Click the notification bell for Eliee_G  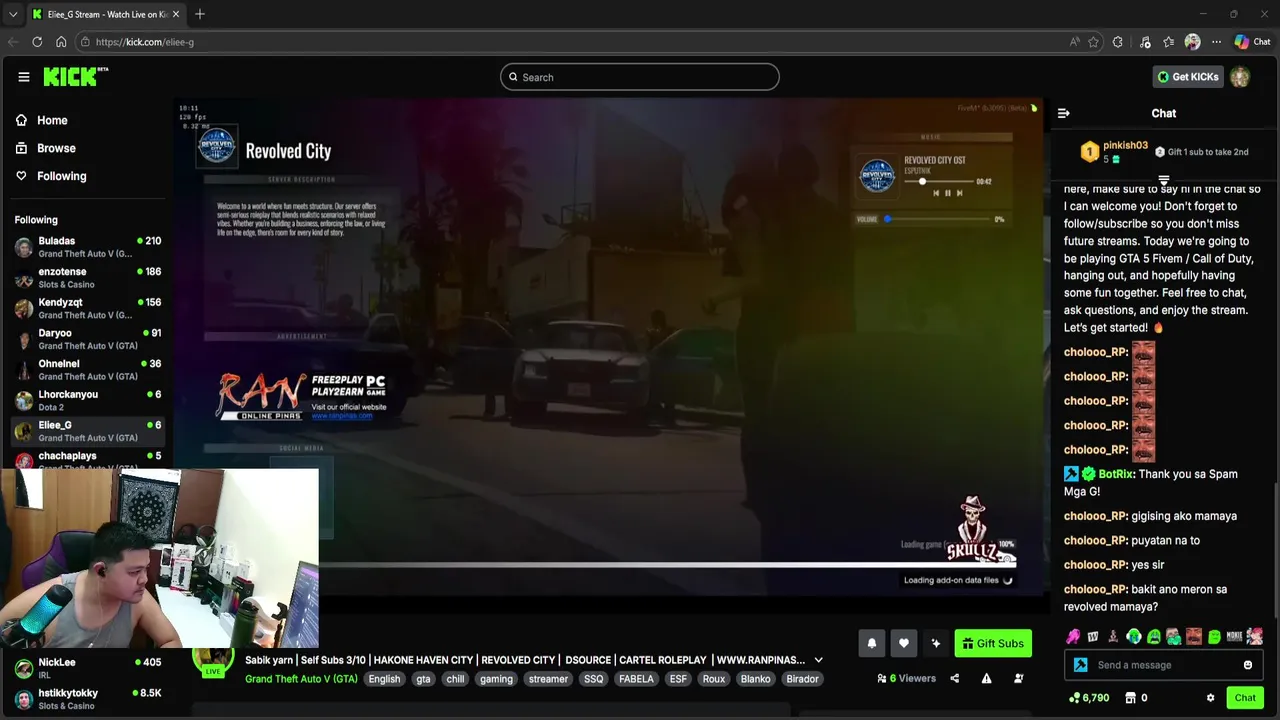click(872, 643)
